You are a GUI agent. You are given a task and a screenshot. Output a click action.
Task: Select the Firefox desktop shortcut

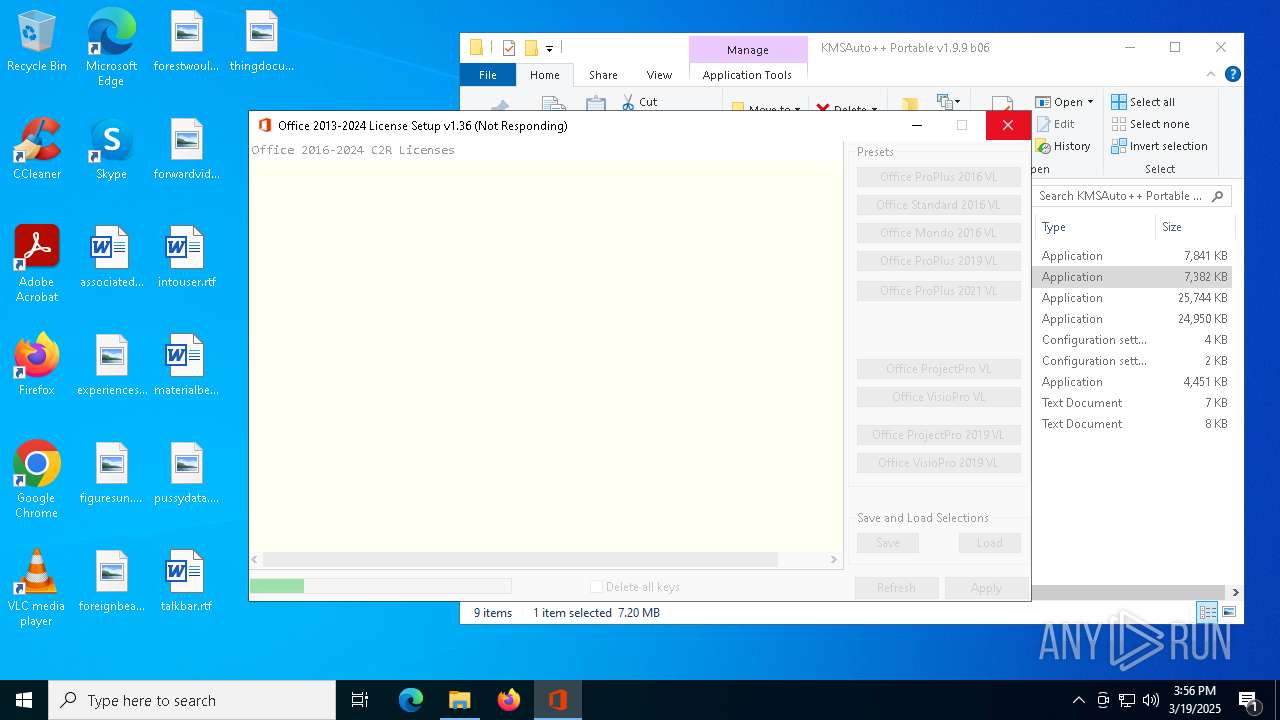(37, 366)
